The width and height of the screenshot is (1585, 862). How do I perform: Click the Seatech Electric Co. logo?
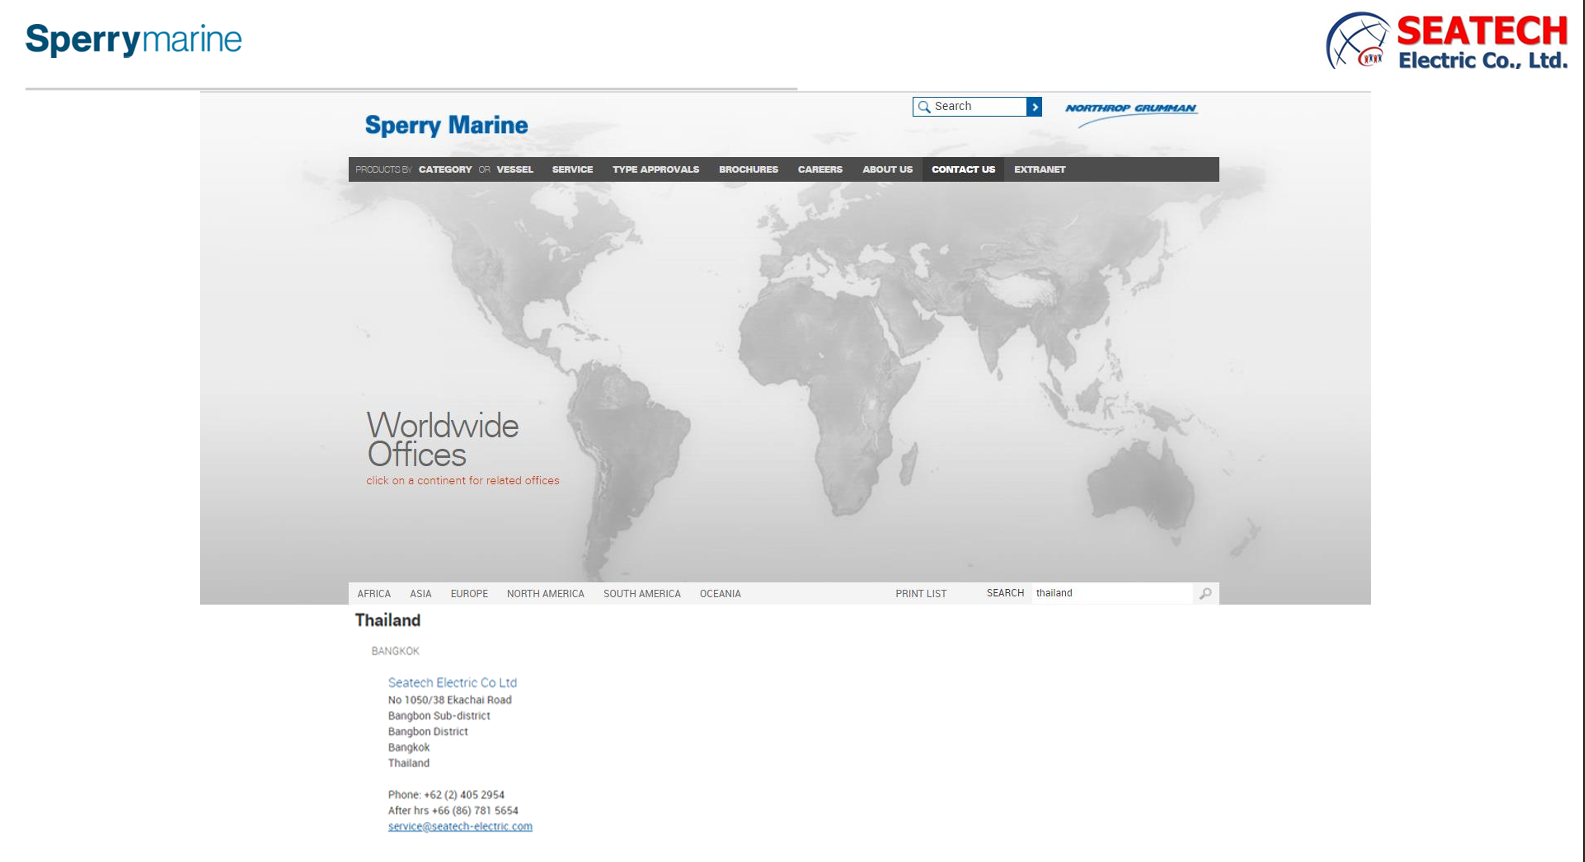pos(1446,42)
